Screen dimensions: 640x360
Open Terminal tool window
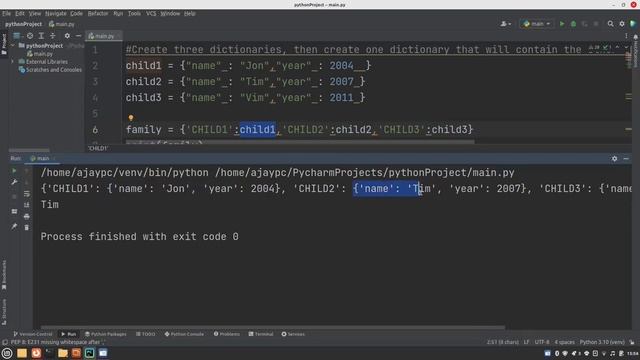(x=261, y=334)
